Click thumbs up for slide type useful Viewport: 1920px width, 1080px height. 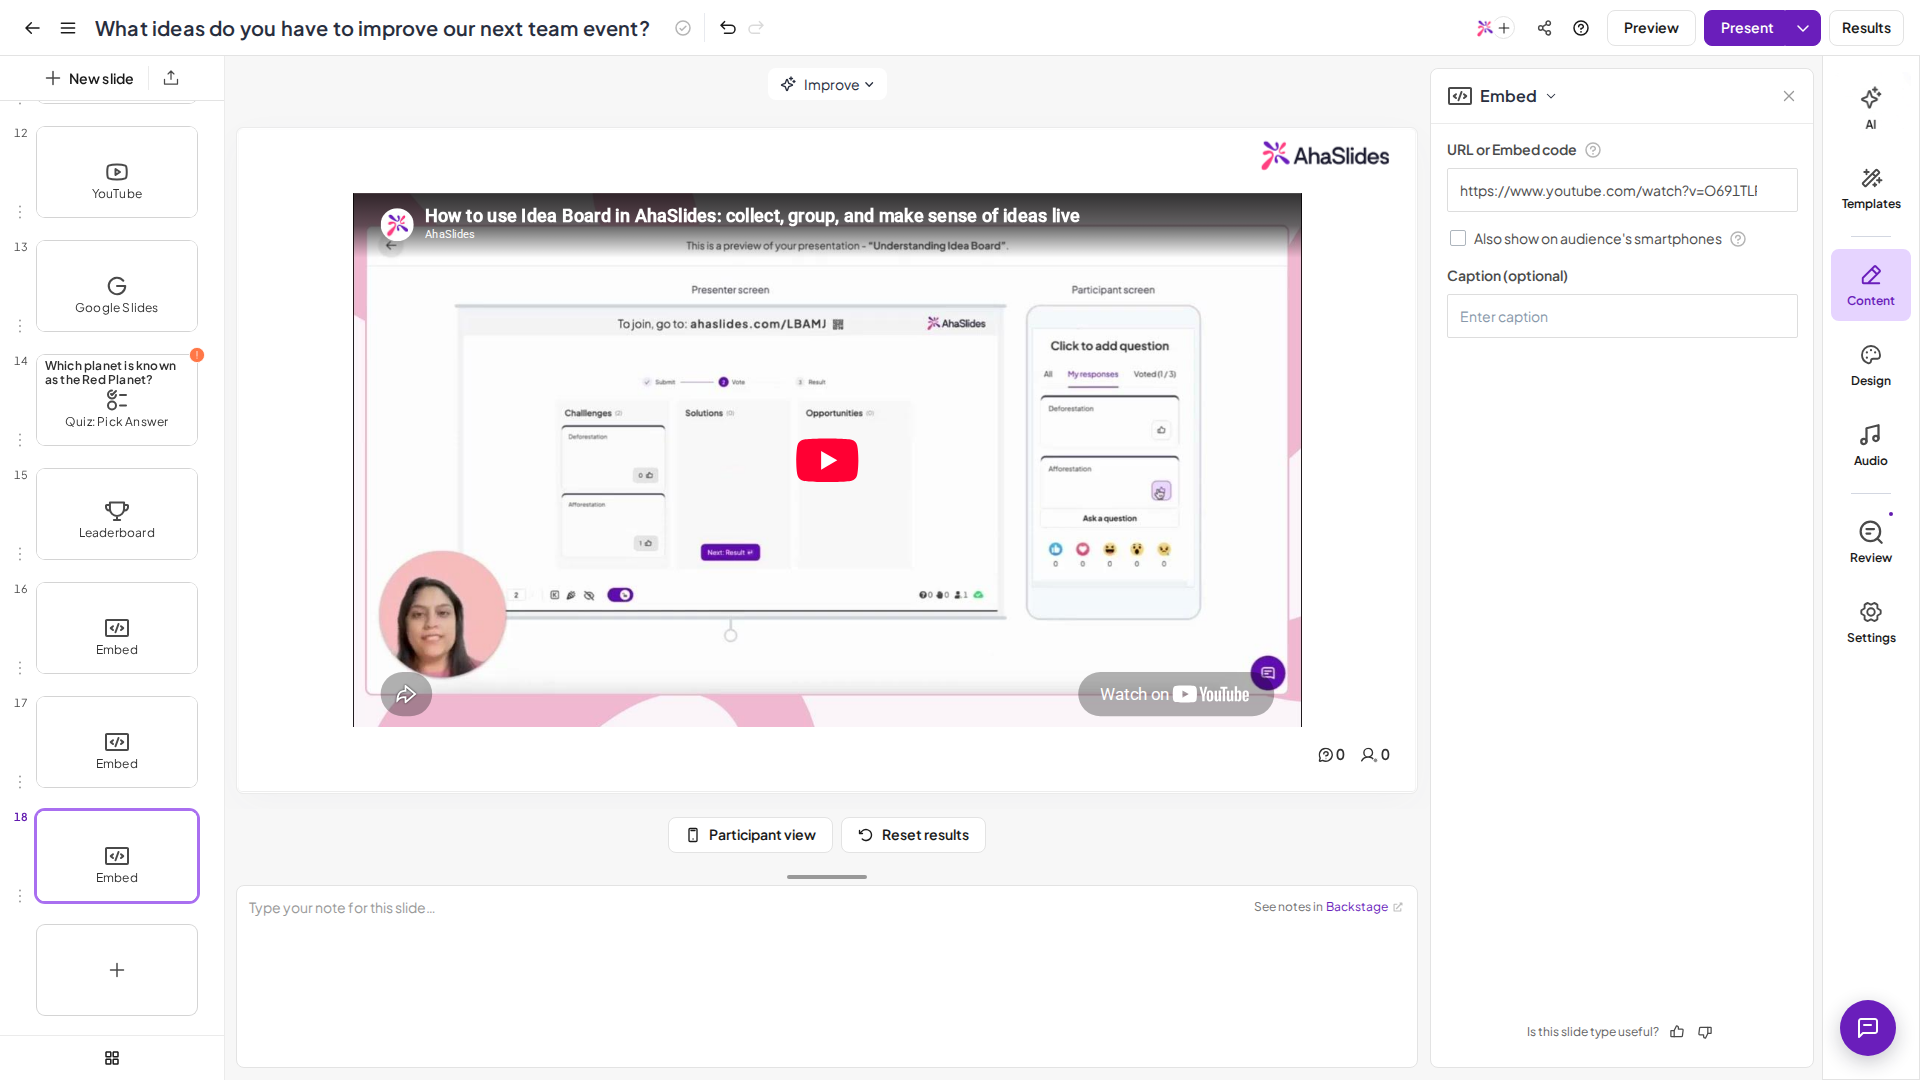1677,1032
